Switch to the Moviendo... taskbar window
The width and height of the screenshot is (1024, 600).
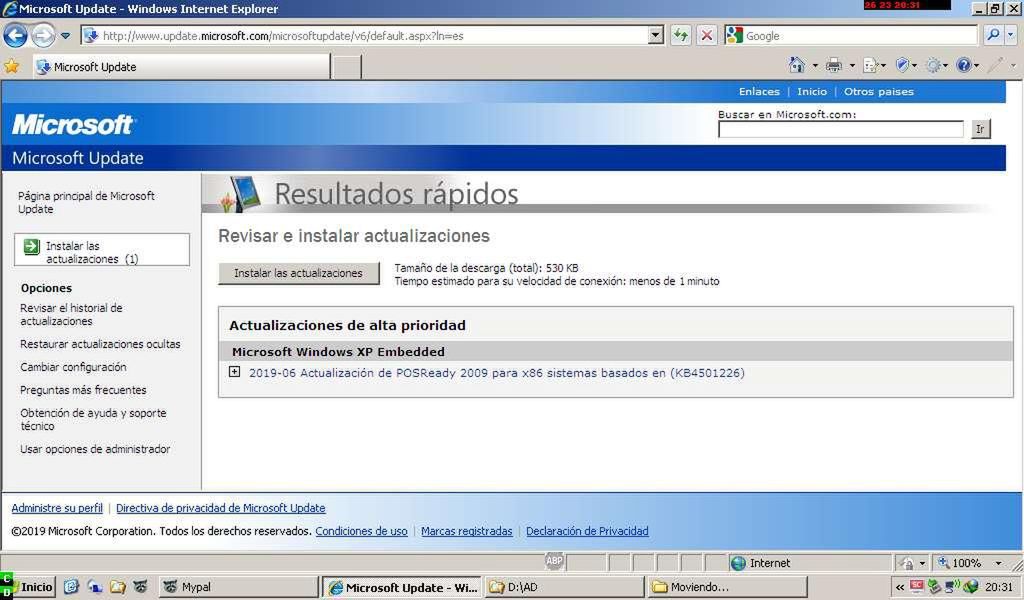coord(726,587)
